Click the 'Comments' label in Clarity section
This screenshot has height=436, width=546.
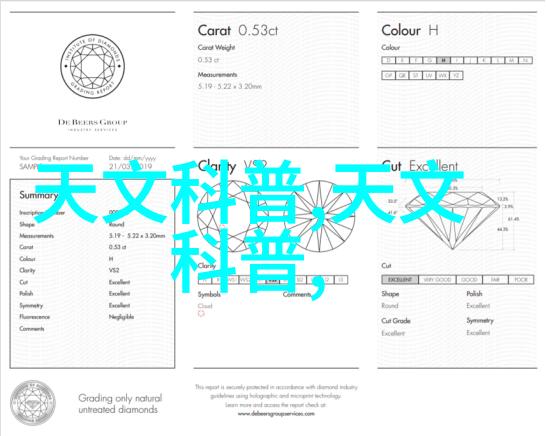tap(297, 295)
